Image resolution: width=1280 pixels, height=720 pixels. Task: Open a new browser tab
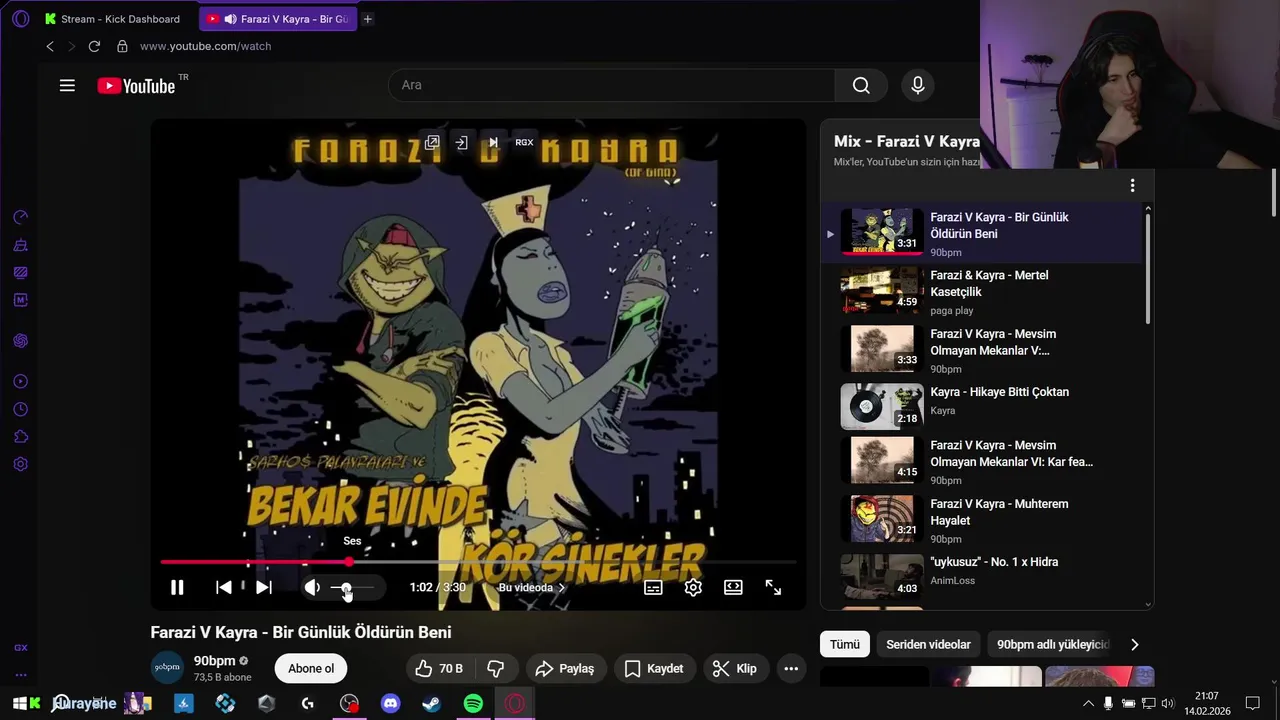[x=367, y=19]
